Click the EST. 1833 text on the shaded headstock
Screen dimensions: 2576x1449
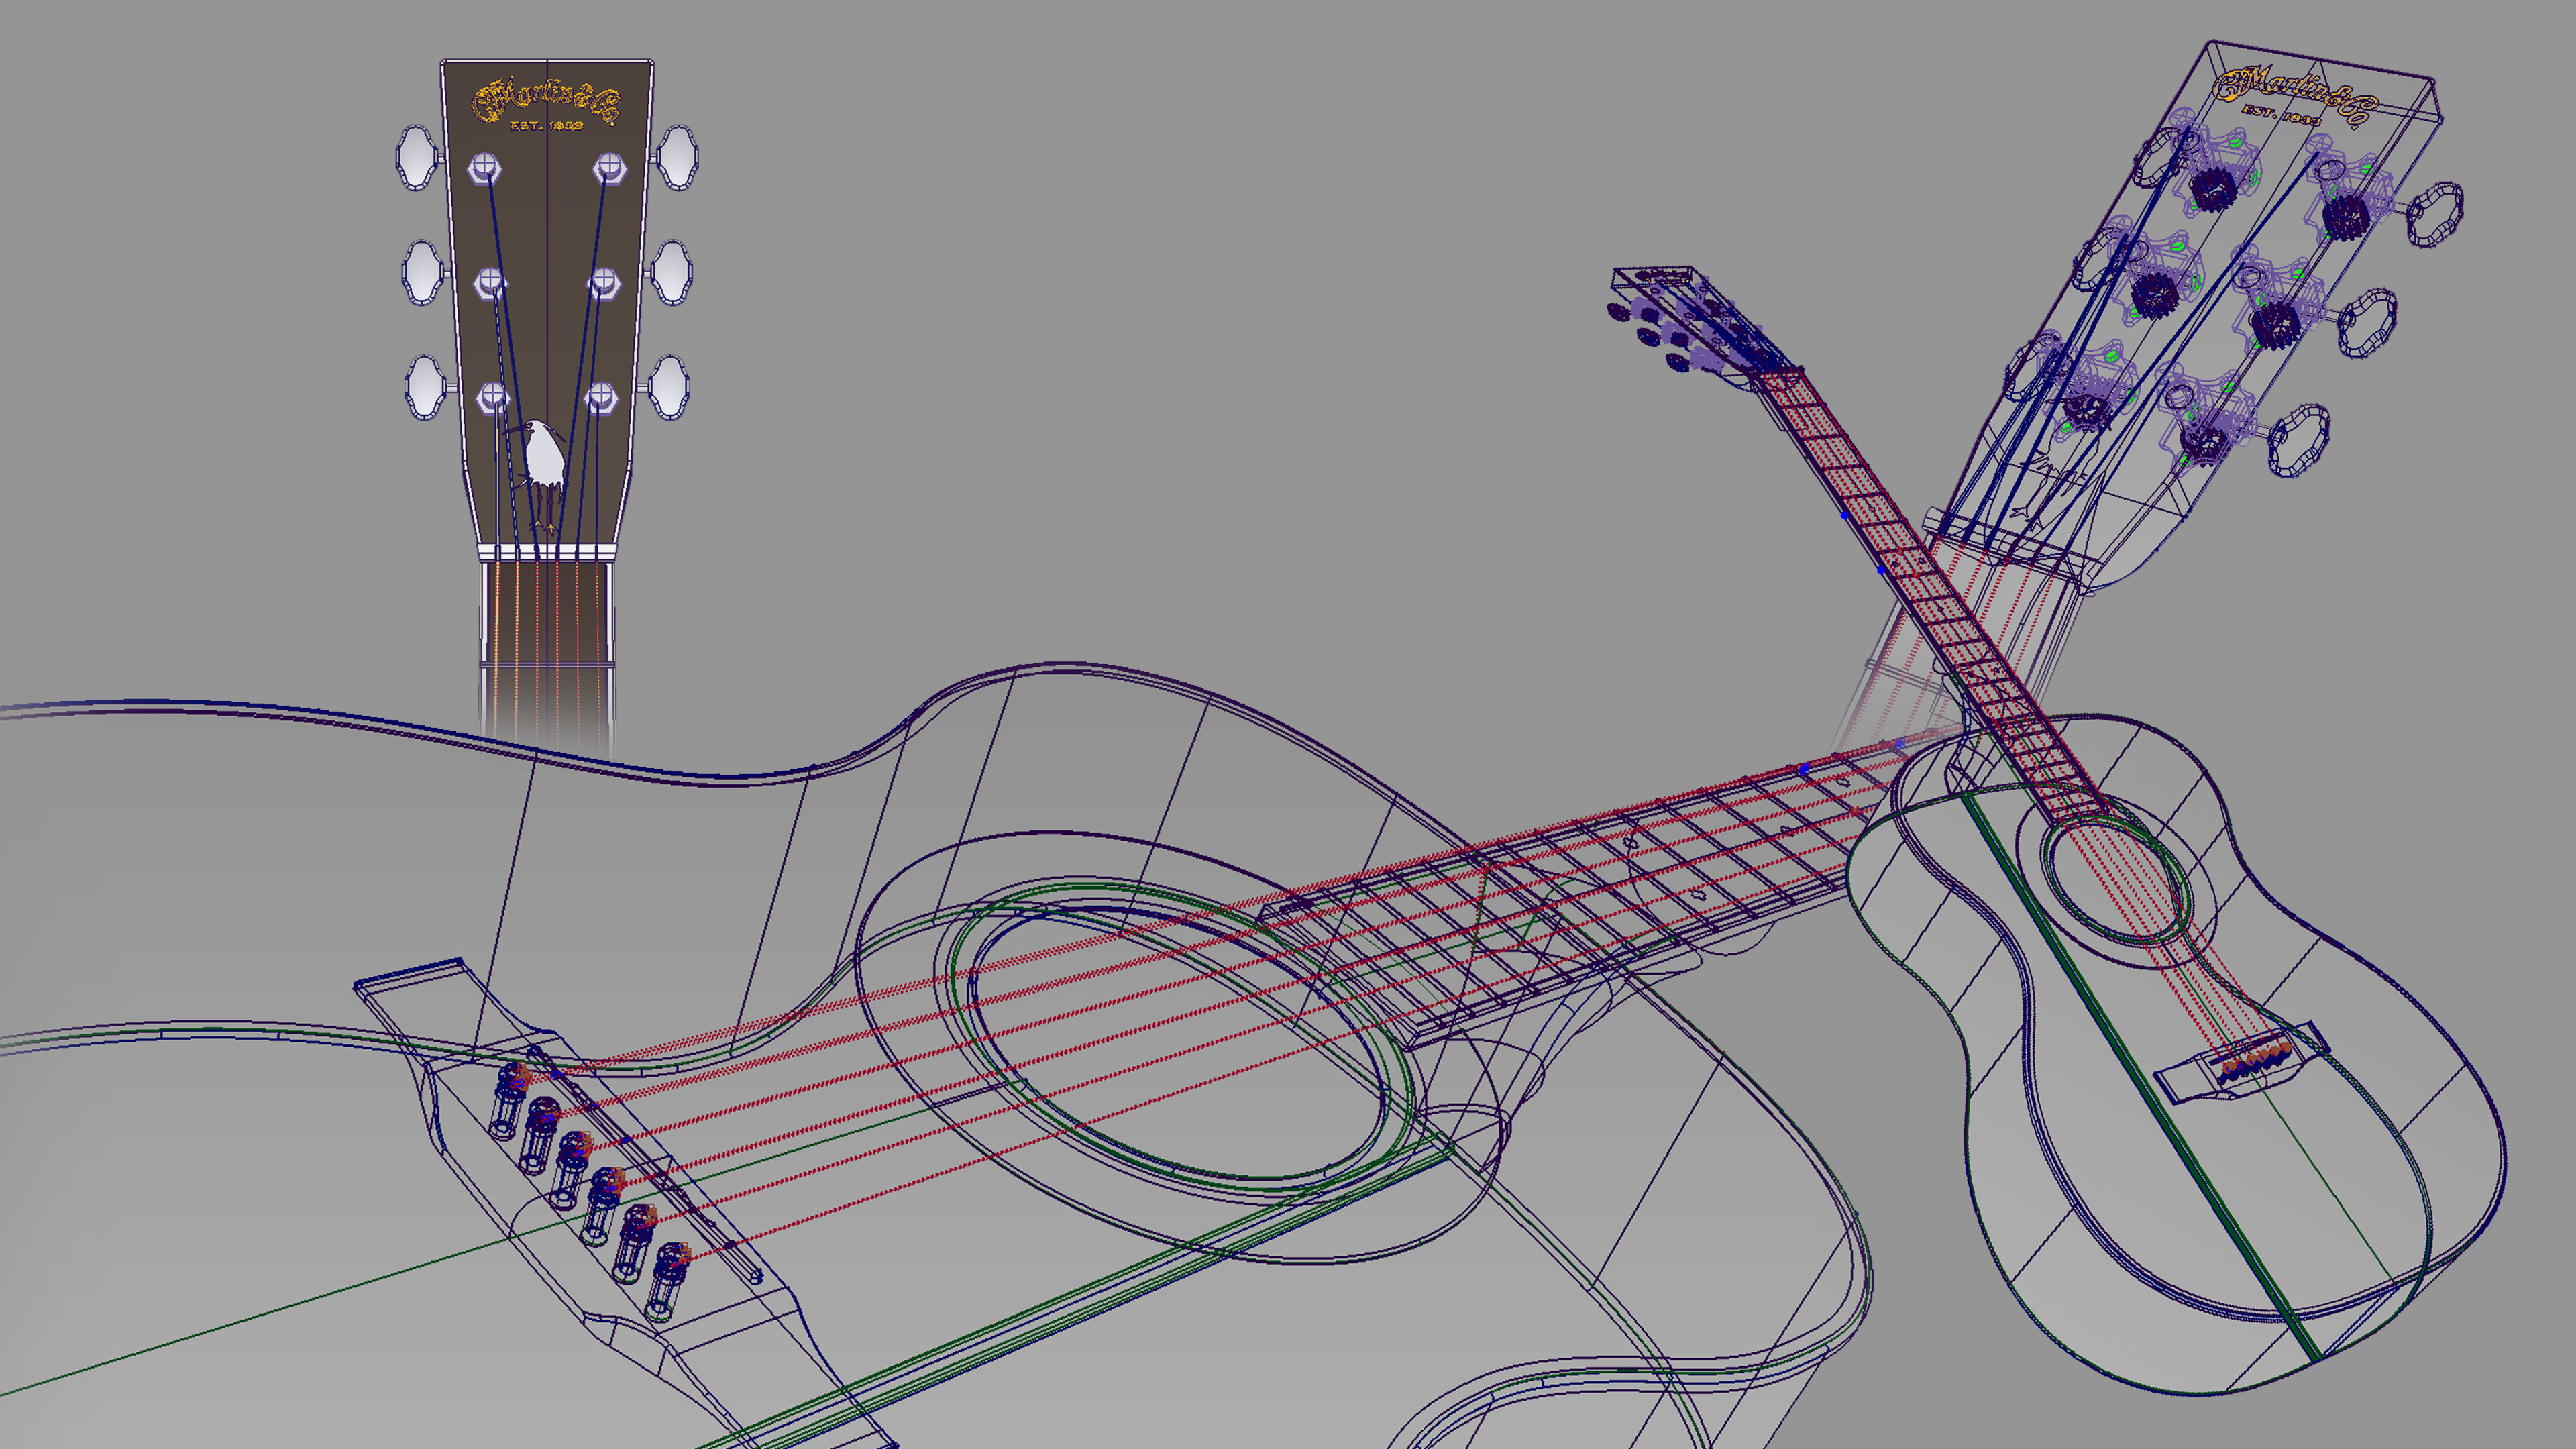(x=546, y=126)
